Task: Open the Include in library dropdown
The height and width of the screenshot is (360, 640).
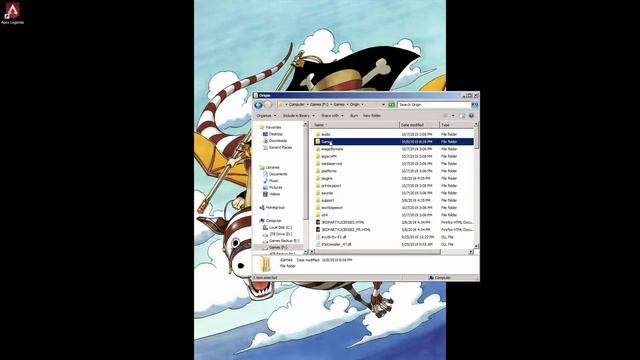Action: point(299,116)
